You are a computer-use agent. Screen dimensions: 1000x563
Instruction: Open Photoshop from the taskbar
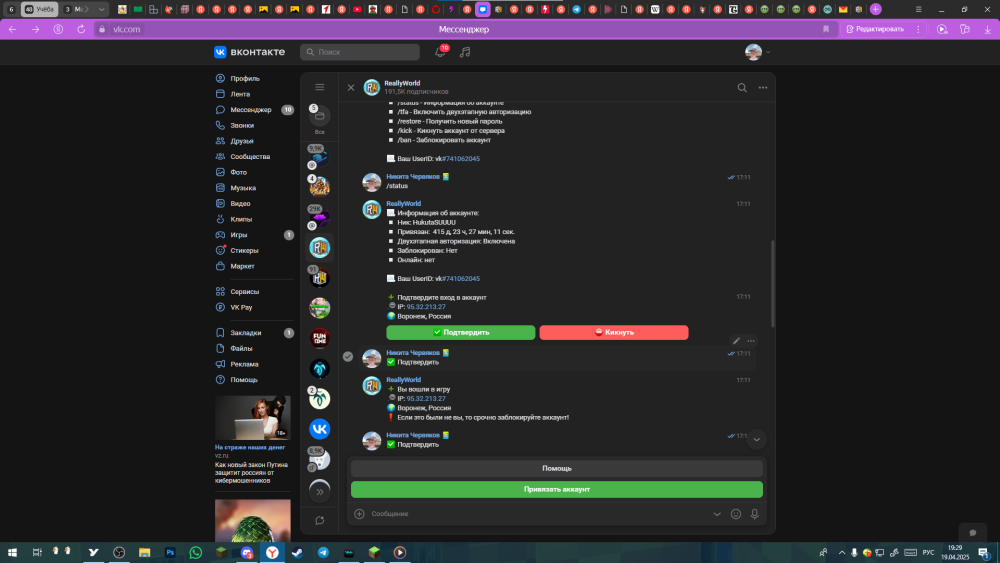pos(170,552)
